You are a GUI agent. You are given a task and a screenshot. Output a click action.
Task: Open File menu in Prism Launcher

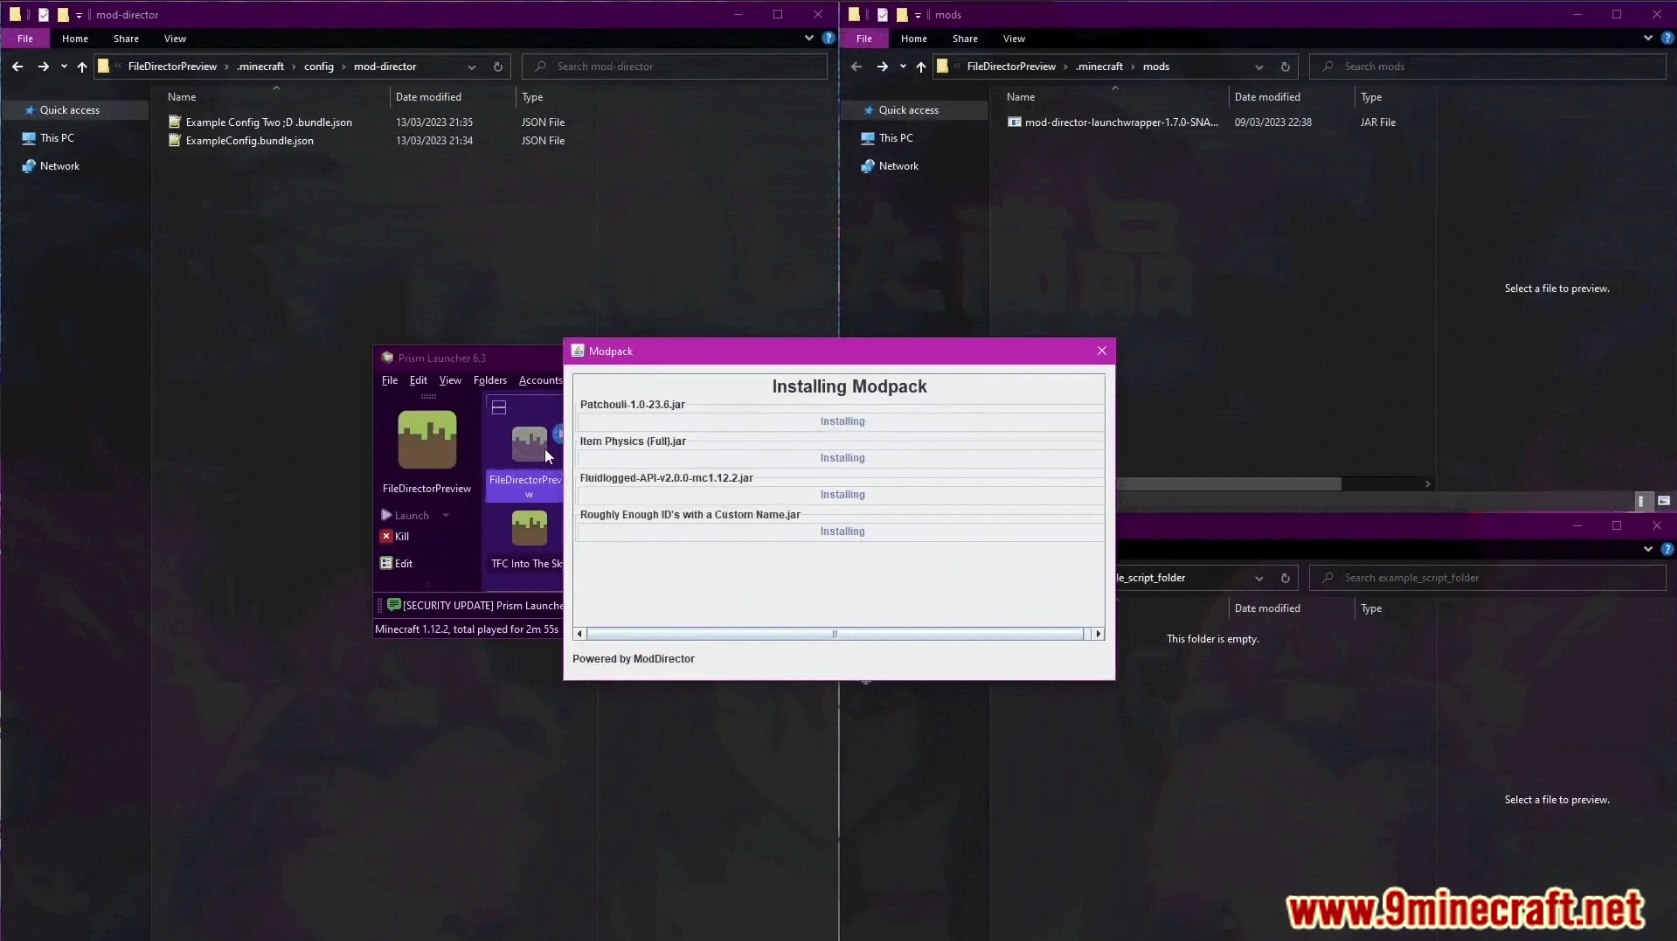[390, 381]
